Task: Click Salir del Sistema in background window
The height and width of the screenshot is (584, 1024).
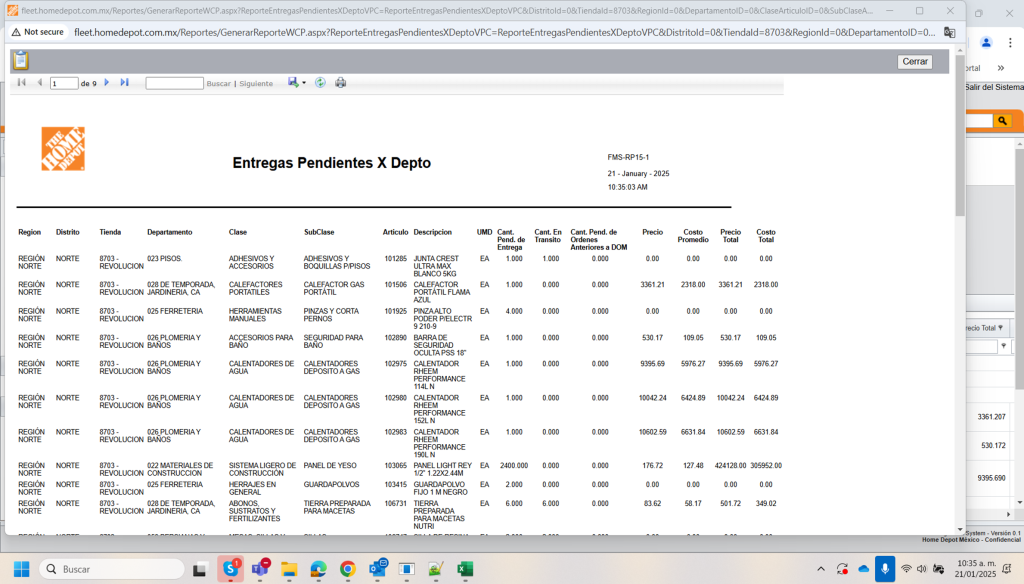Action: click(x=994, y=87)
